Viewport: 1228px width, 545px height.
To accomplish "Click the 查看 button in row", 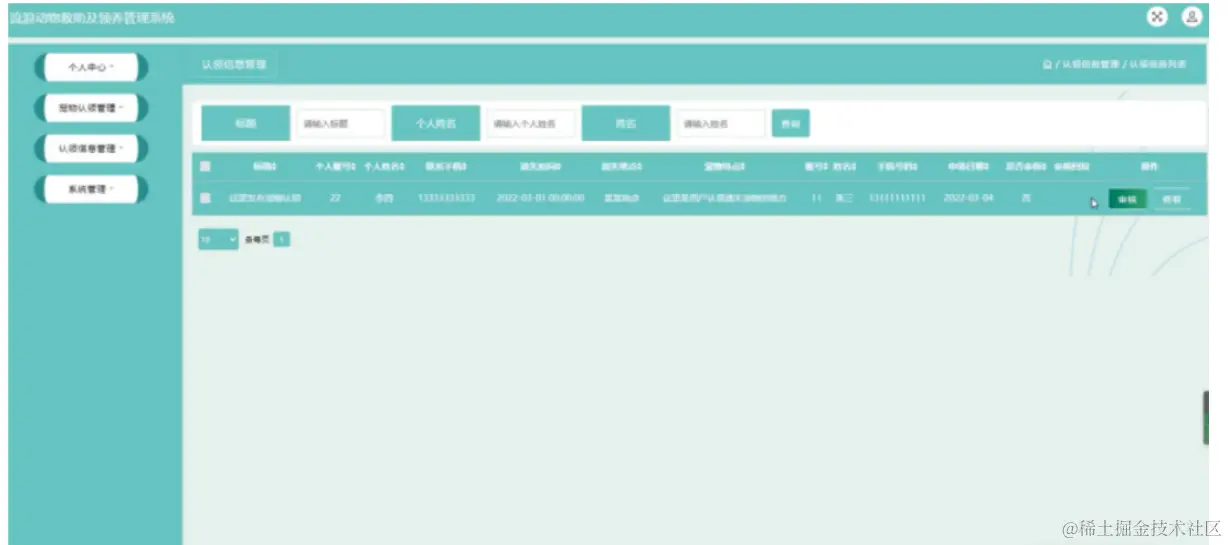I will [x=1171, y=199].
